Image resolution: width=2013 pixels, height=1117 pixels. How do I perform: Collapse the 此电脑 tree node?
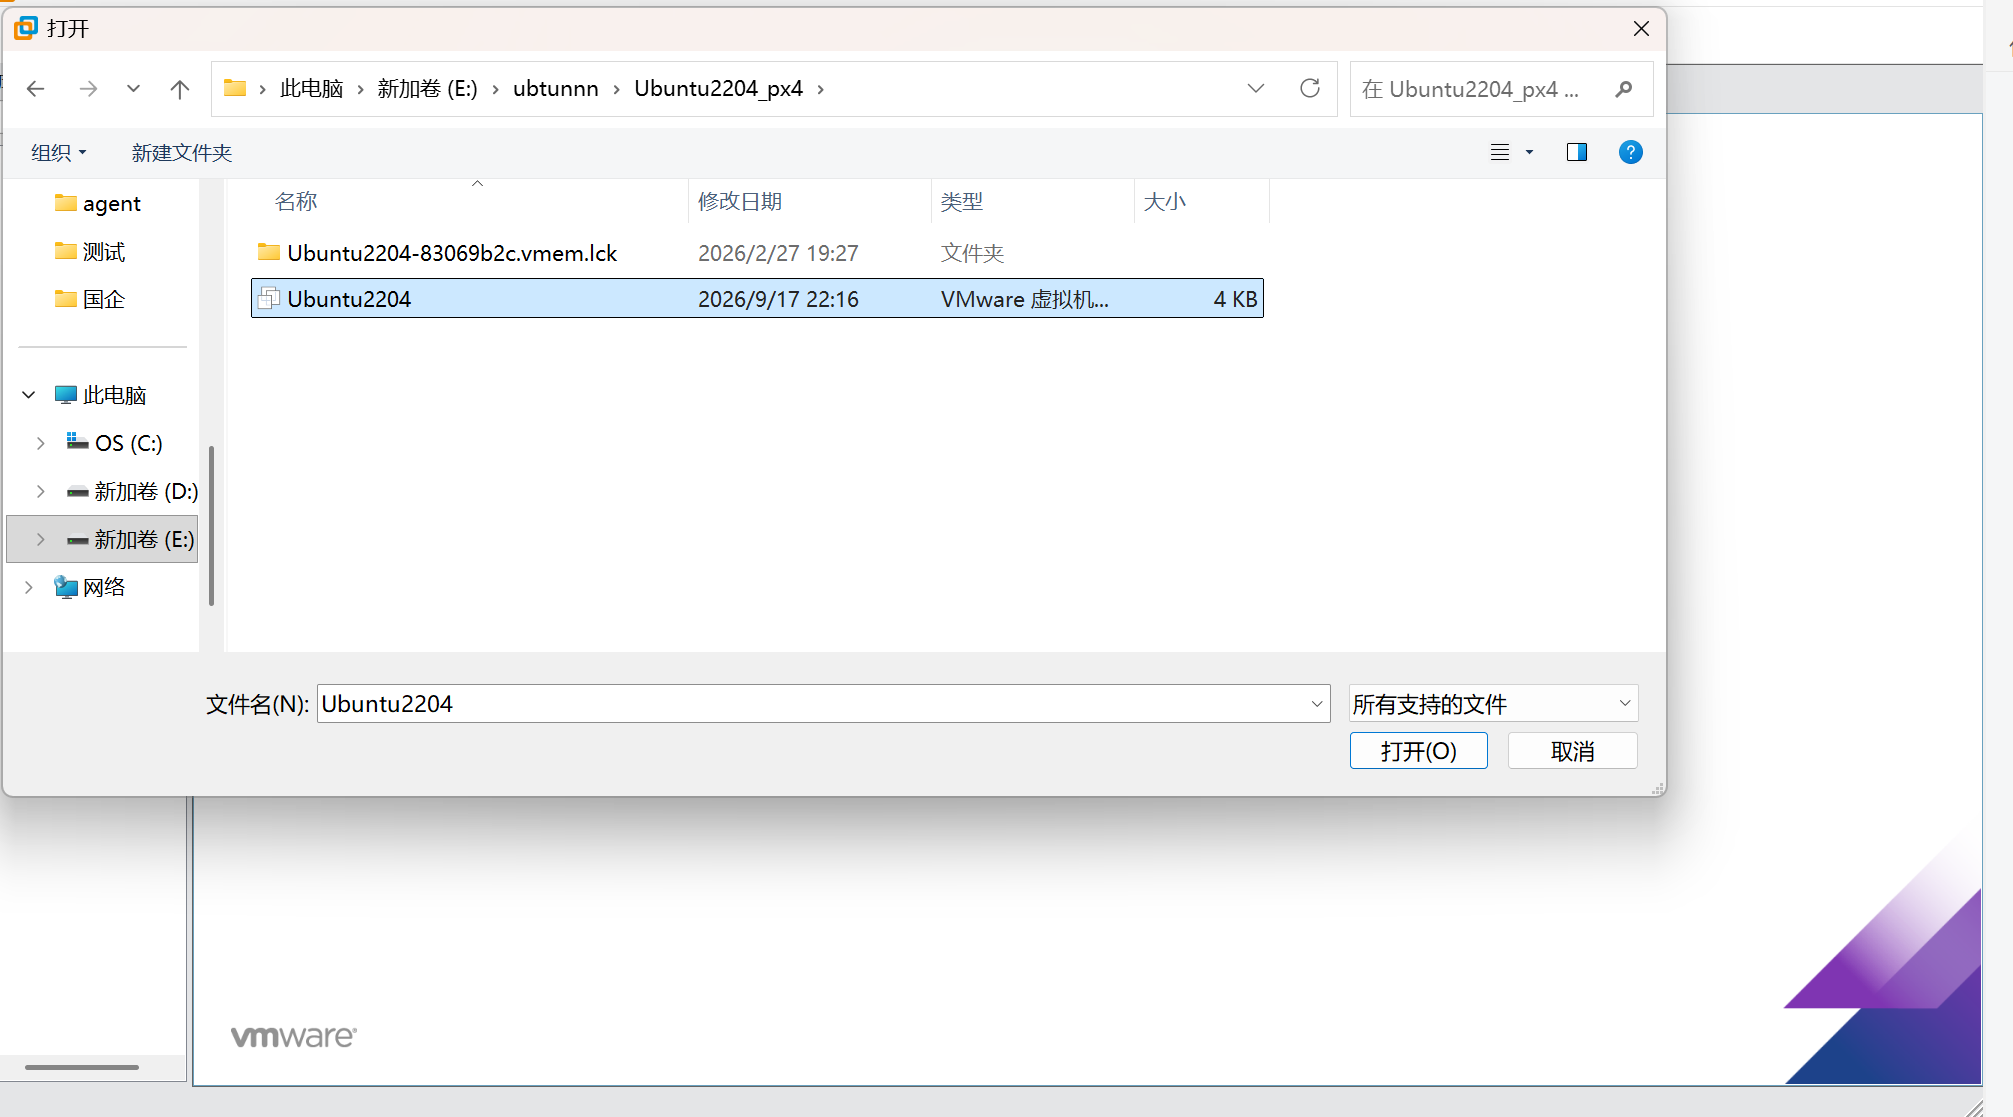click(x=29, y=395)
